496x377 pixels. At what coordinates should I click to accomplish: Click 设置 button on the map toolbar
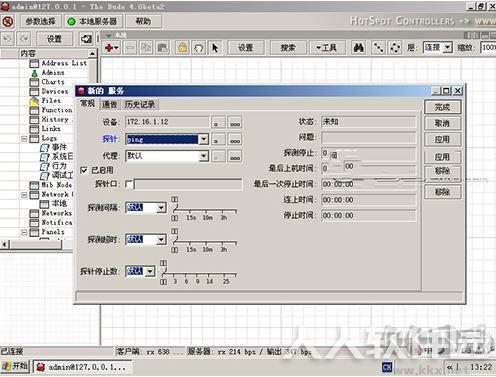pos(246,48)
